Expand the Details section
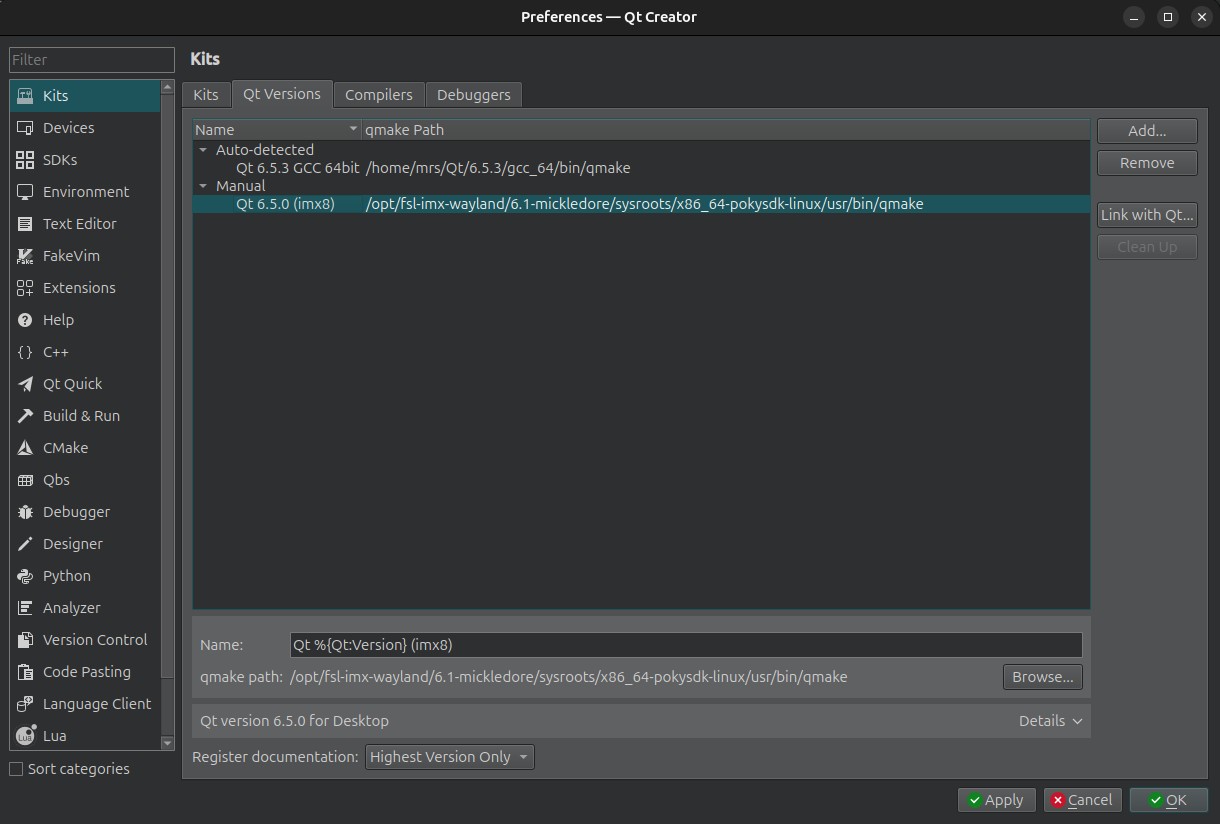Viewport: 1220px width, 824px height. [x=1050, y=721]
